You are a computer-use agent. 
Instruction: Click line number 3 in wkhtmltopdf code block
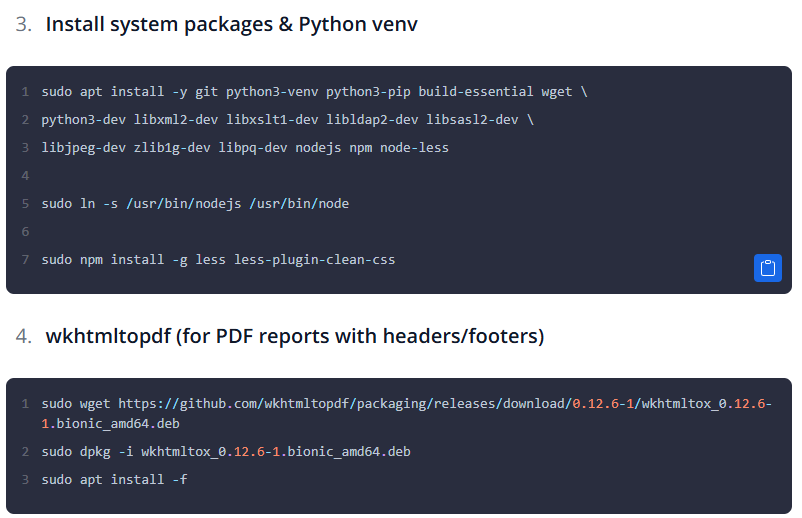pos(25,480)
